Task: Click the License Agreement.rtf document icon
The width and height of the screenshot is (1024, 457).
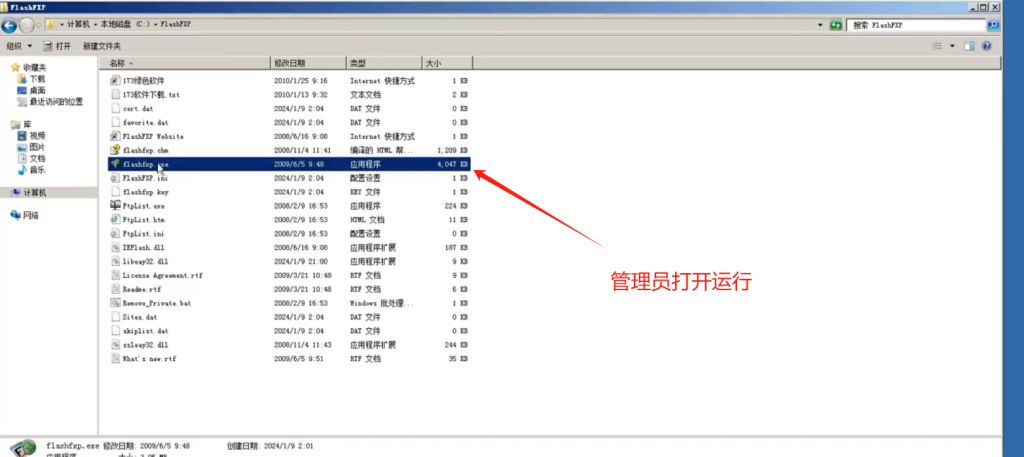Action: (116, 275)
